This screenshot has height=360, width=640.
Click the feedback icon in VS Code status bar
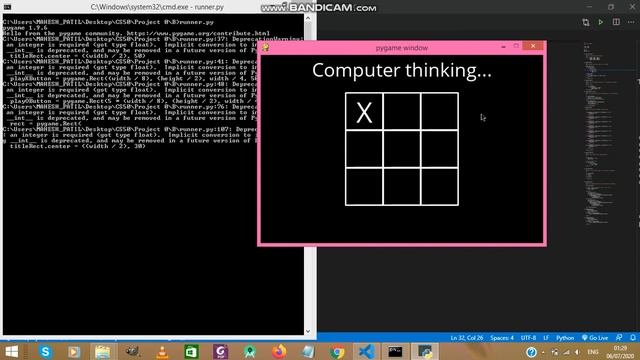[x=619, y=338]
